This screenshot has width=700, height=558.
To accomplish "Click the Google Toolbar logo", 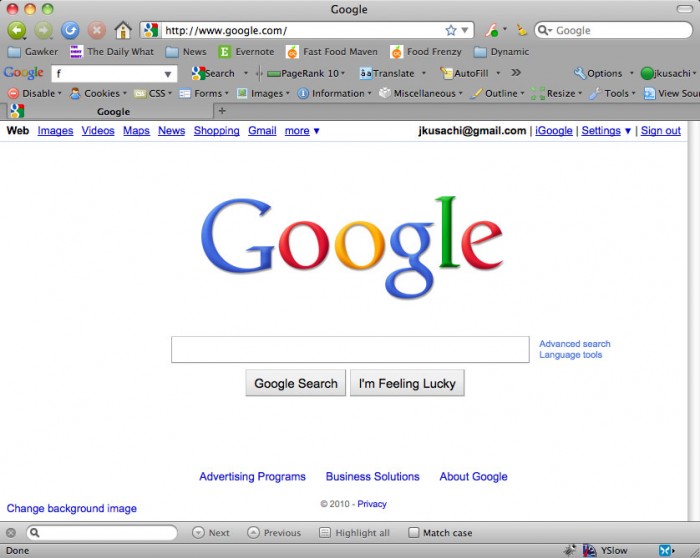I will click(24, 73).
